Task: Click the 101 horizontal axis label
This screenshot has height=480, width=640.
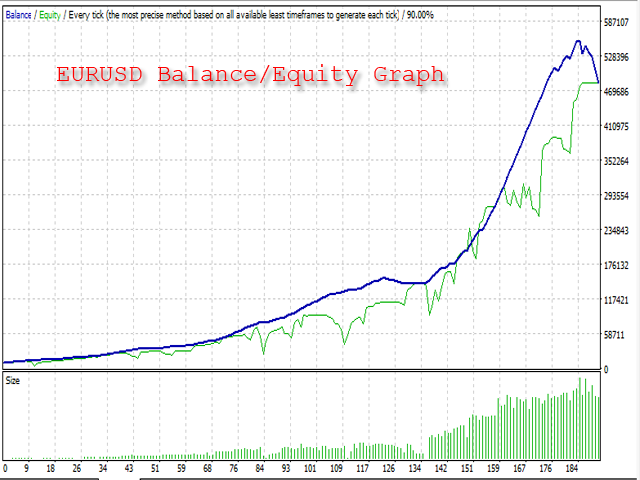Action: coord(310,468)
